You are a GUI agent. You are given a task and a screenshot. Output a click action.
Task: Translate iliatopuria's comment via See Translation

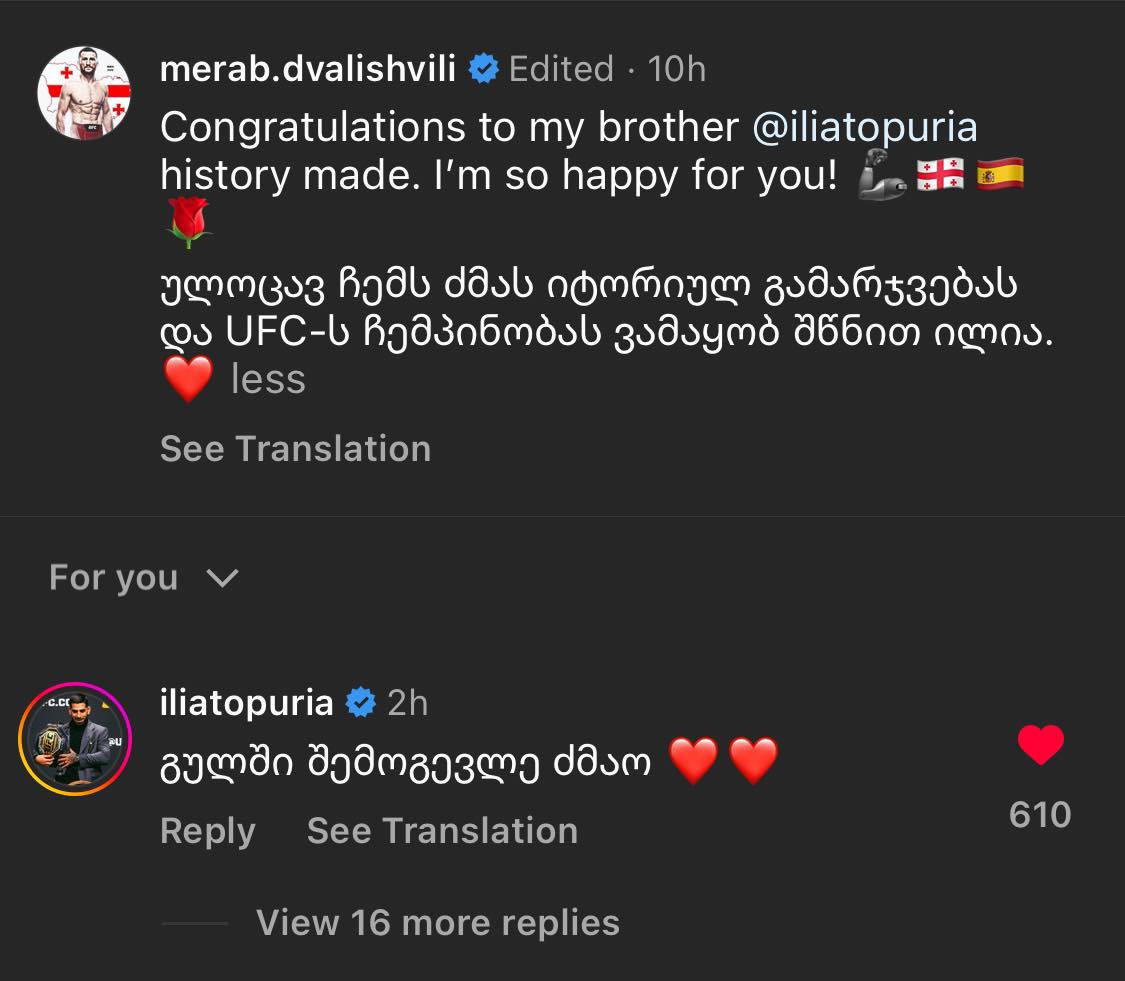pos(442,831)
